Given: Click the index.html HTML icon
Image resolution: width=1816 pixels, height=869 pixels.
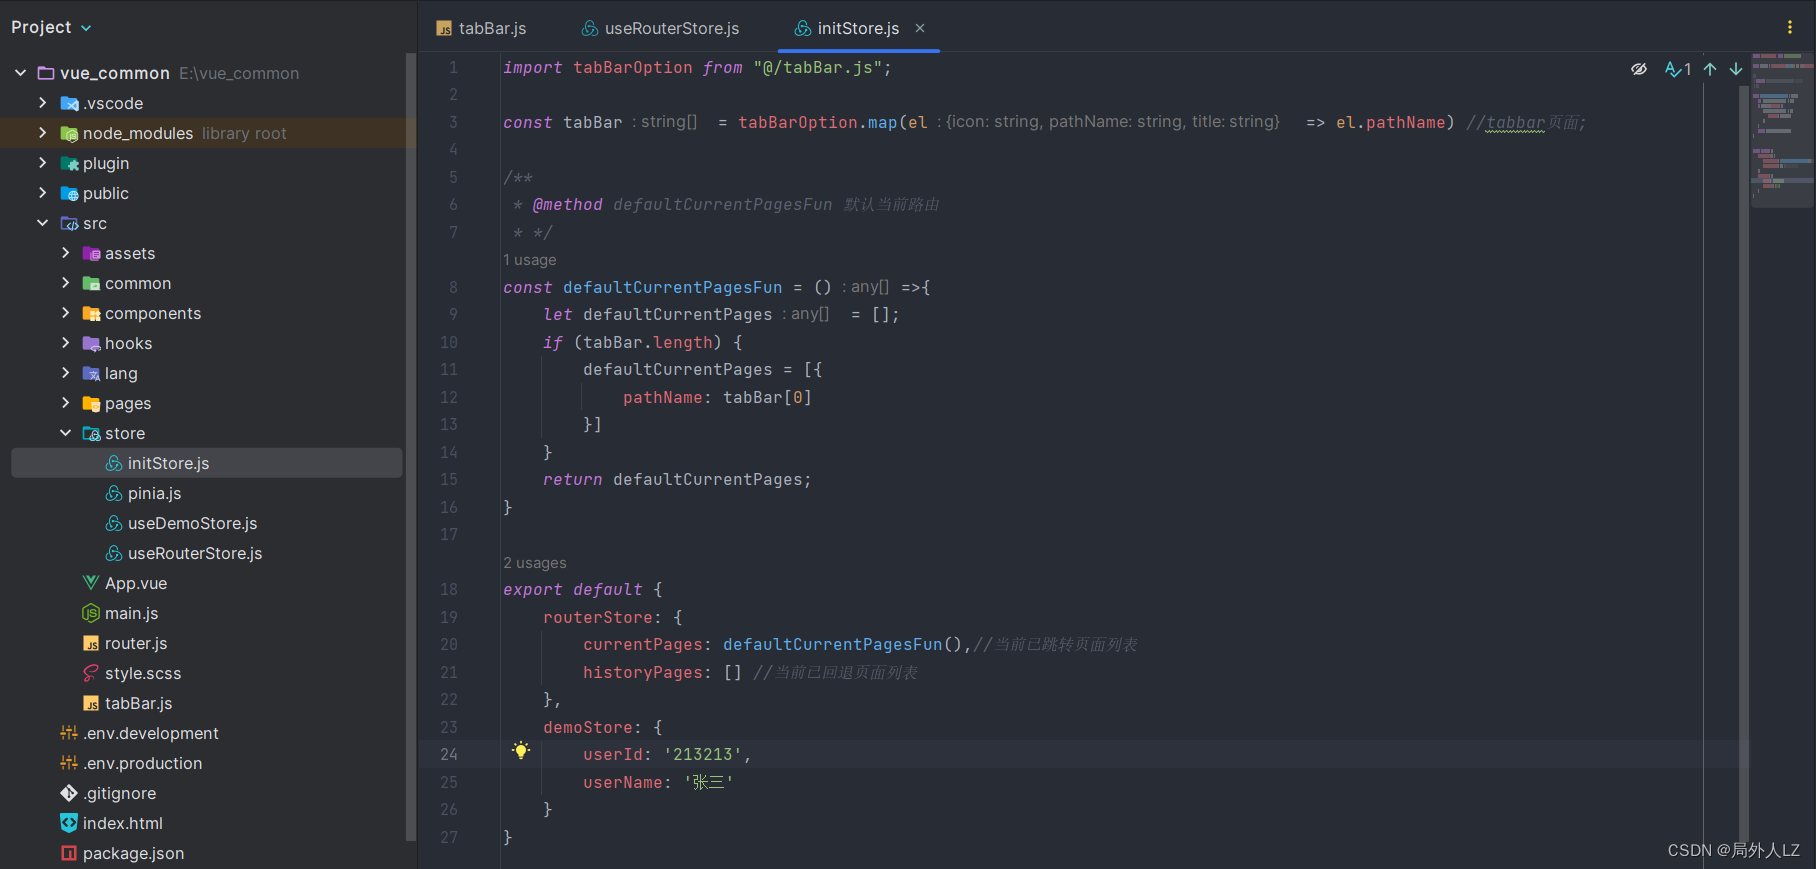Looking at the screenshot, I should [69, 823].
